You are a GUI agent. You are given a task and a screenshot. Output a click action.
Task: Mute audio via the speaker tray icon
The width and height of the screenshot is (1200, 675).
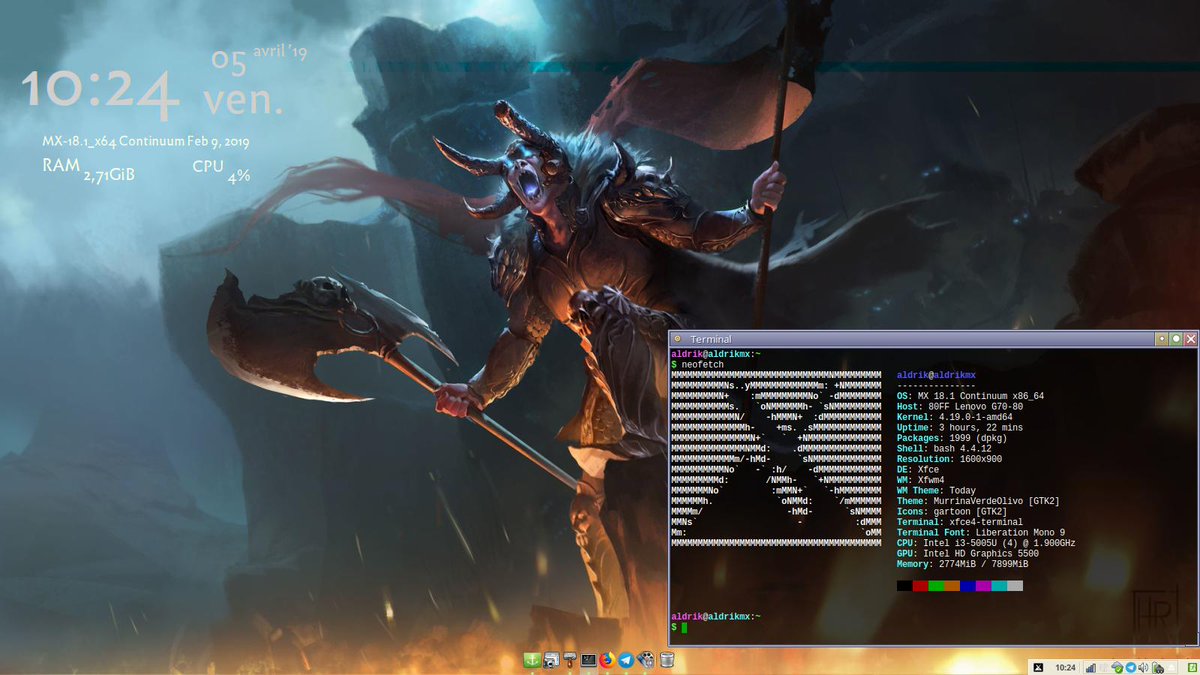tap(1143, 666)
